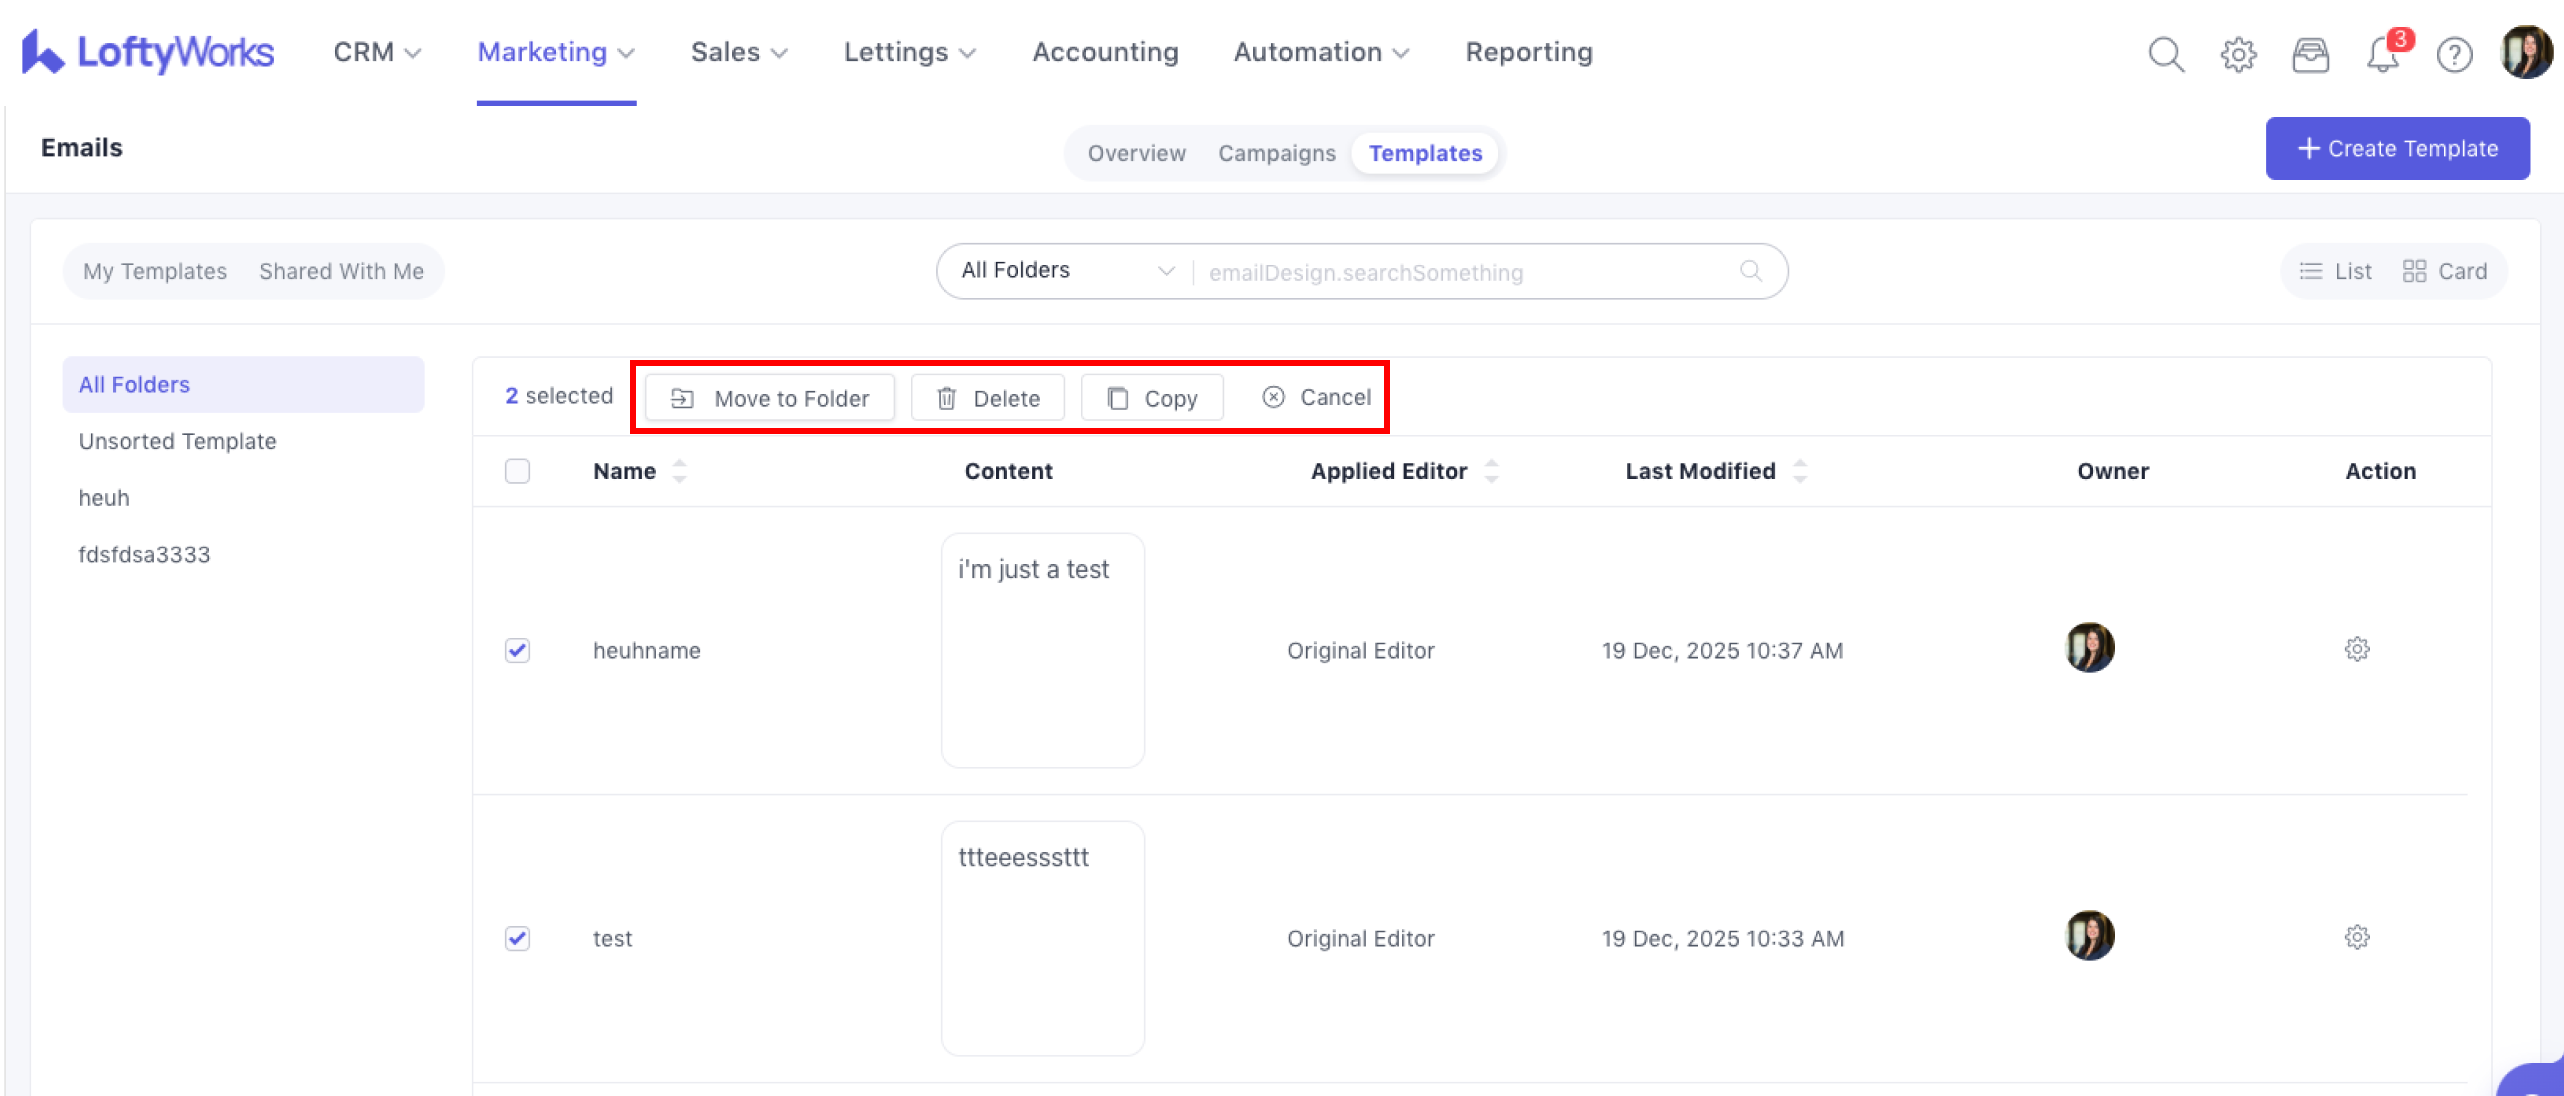The height and width of the screenshot is (1096, 2564).
Task: Sort by Last Modified column arrows
Action: click(1800, 471)
